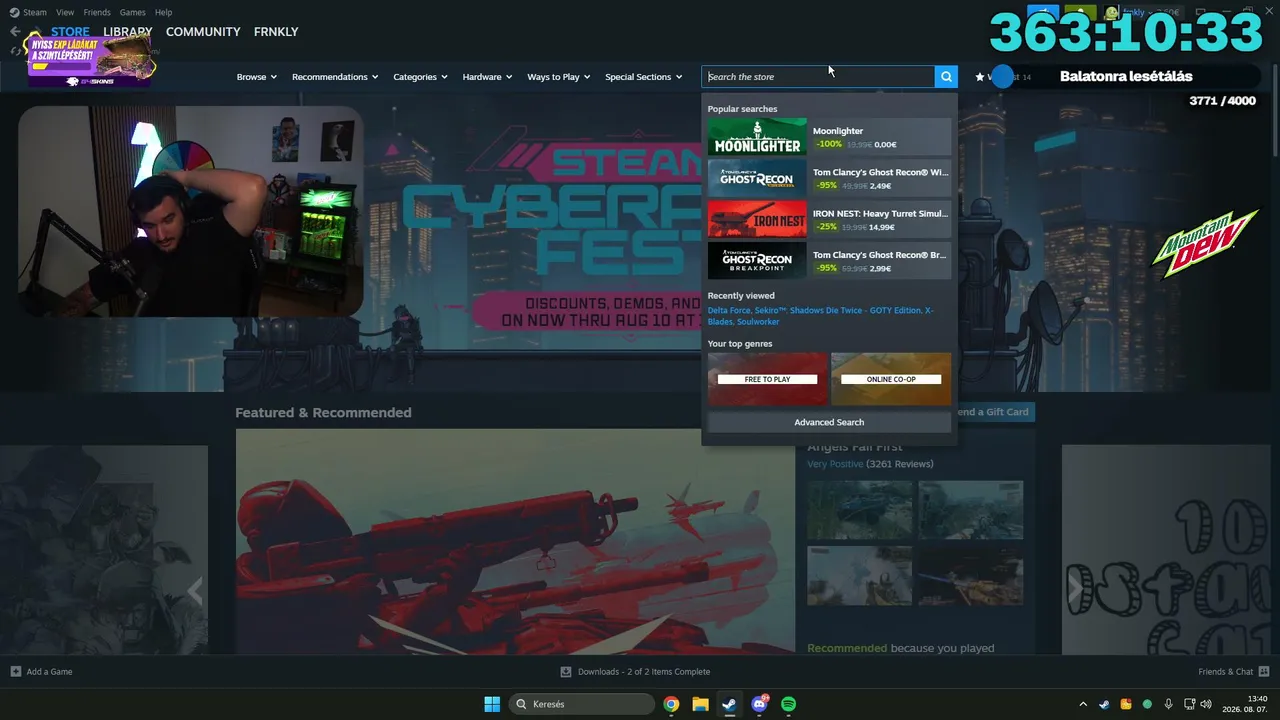Image resolution: width=1280 pixels, height=720 pixels.
Task: Click the magnifier search button in the store
Action: pos(946,77)
